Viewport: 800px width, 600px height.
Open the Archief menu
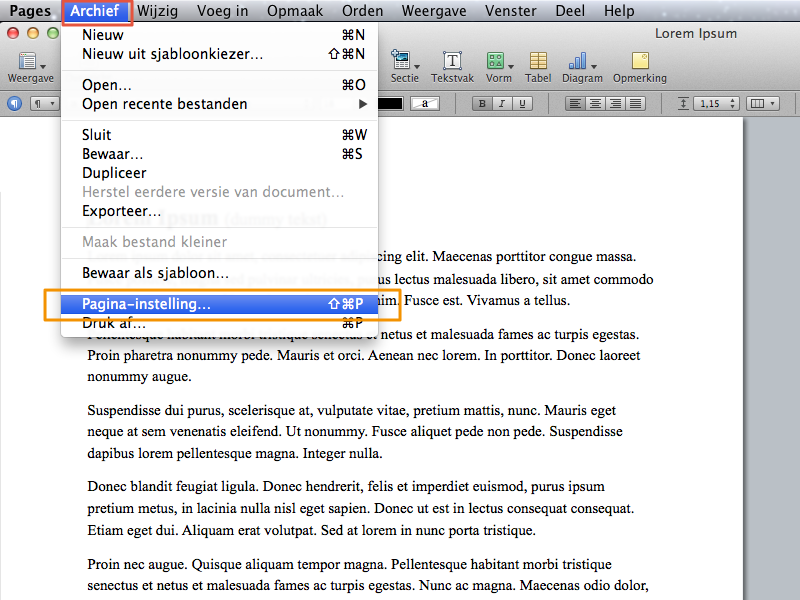[95, 11]
